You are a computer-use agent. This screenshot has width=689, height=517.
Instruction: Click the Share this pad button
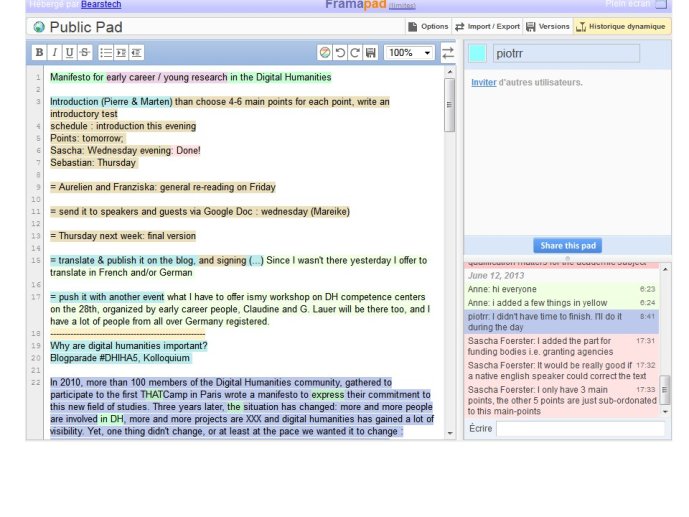568,246
